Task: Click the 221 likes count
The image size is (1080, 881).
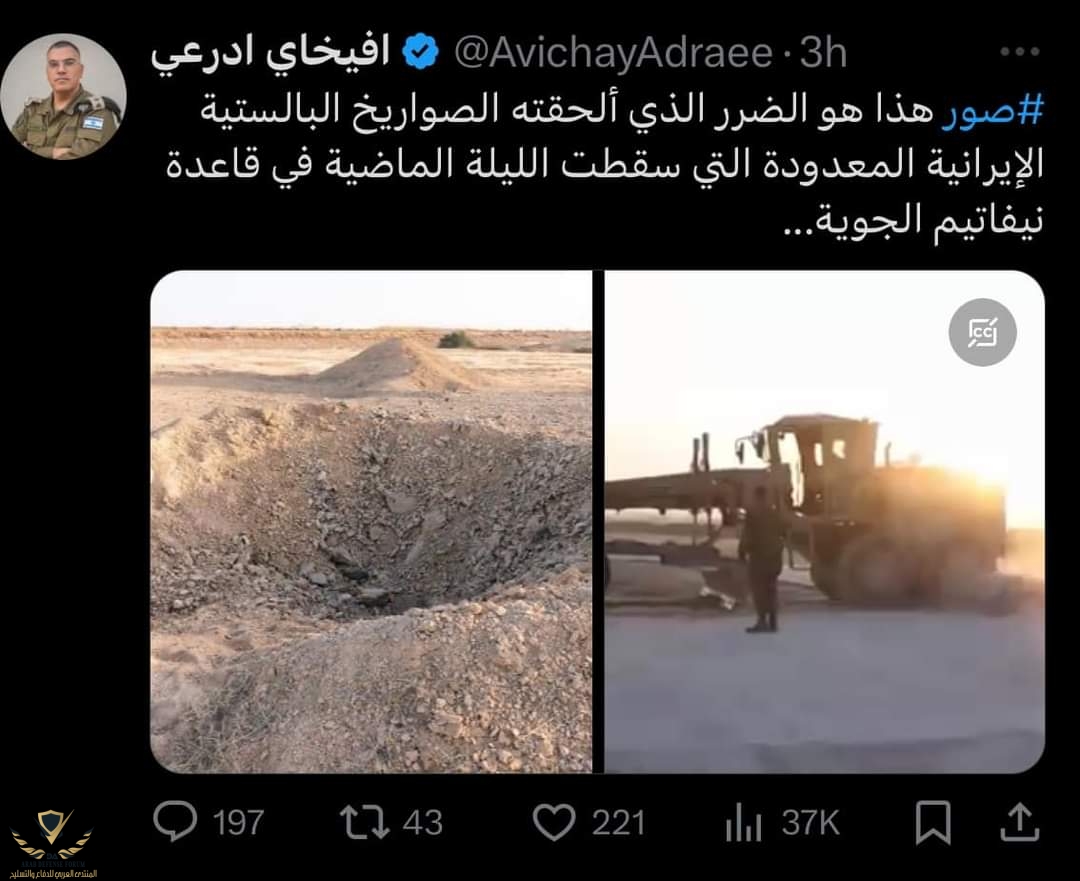Action: coord(618,822)
